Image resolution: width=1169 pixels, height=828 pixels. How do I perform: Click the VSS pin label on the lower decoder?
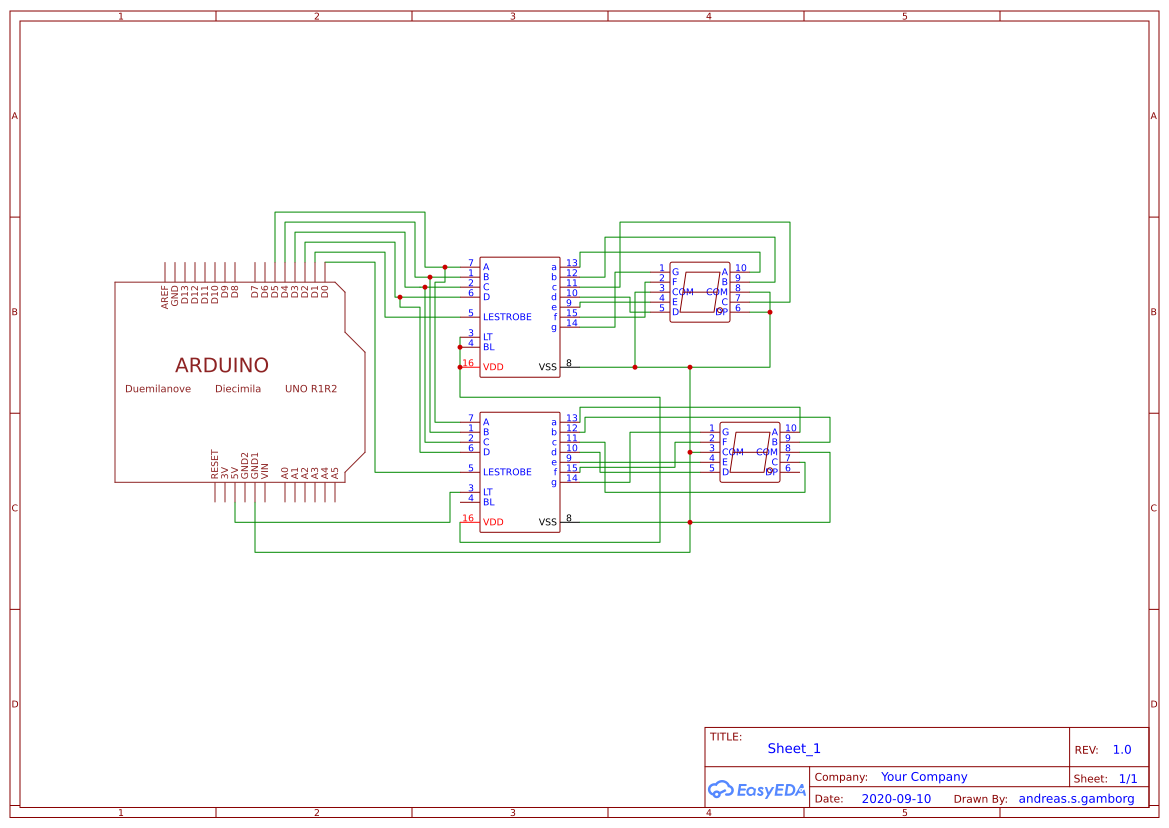coord(545,521)
